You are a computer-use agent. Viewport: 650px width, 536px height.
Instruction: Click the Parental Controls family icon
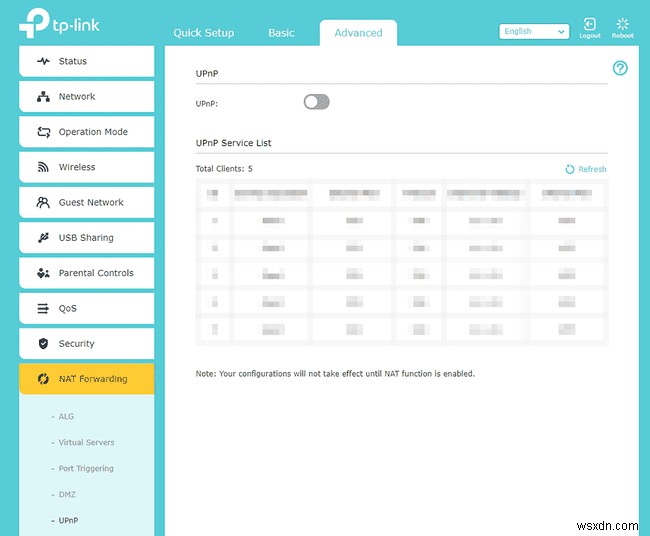click(43, 273)
